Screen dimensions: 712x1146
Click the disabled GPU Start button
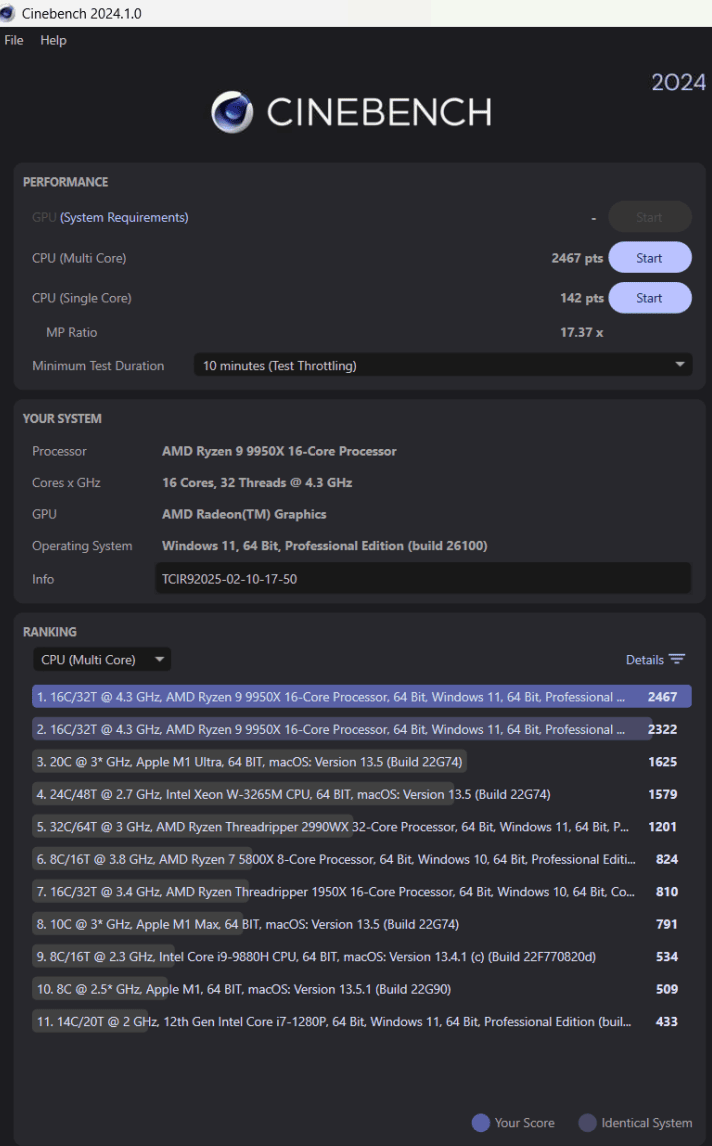[649, 217]
